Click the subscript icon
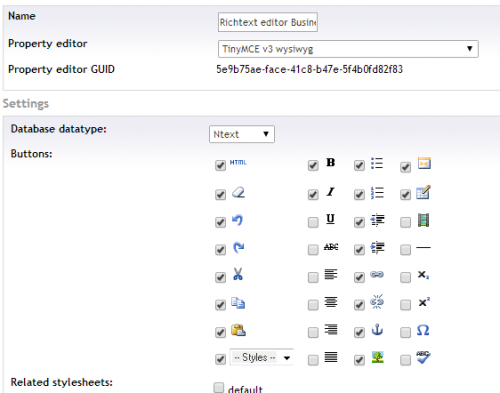500x393 pixels. [423, 275]
